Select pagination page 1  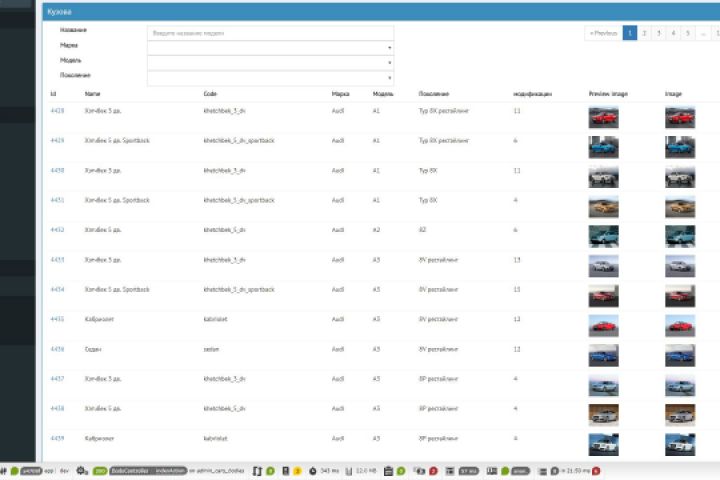click(630, 33)
